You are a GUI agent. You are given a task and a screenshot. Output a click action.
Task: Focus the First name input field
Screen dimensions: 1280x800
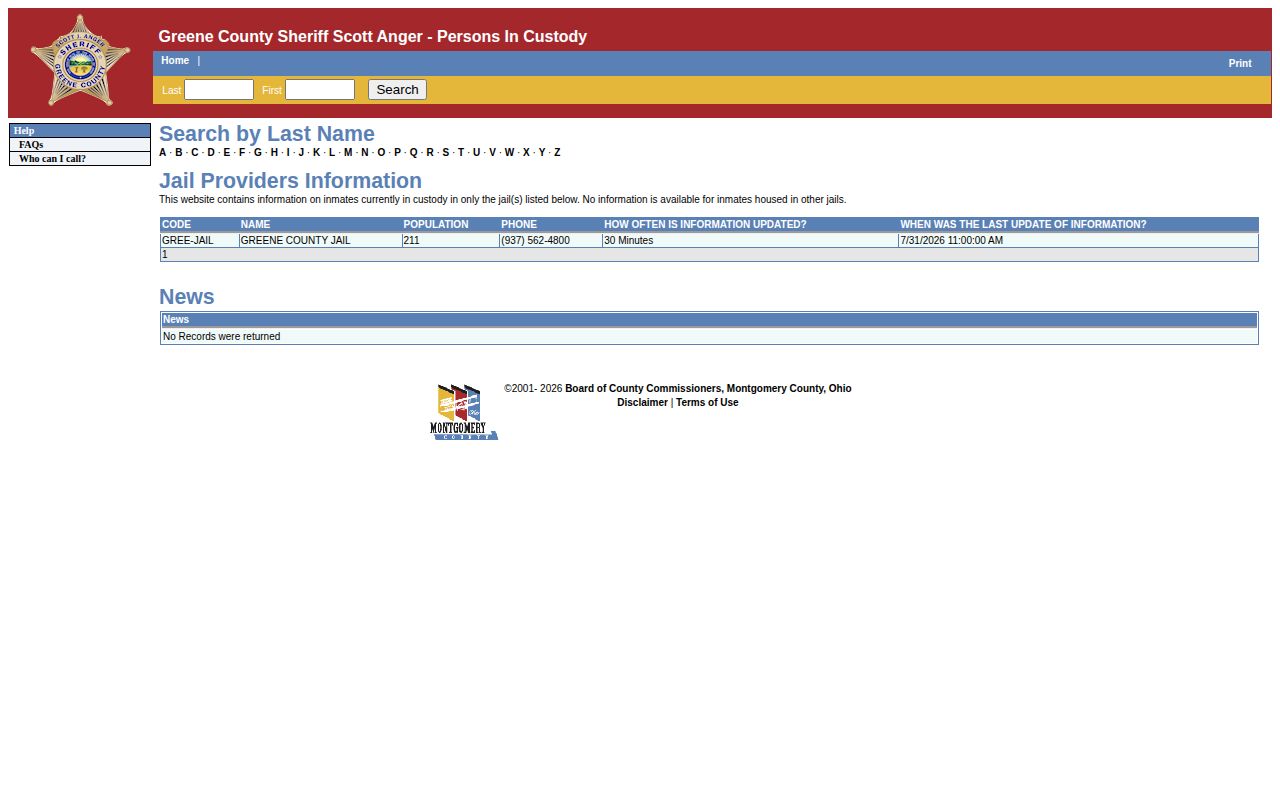[x=320, y=90]
